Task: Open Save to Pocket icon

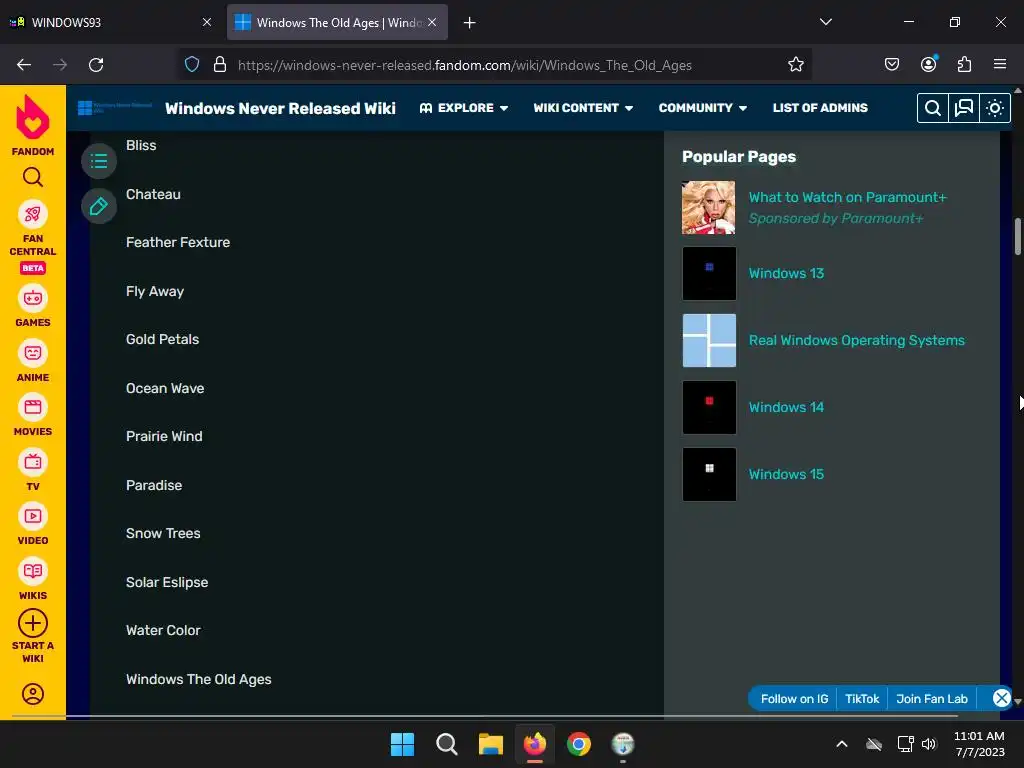Action: tap(892, 65)
